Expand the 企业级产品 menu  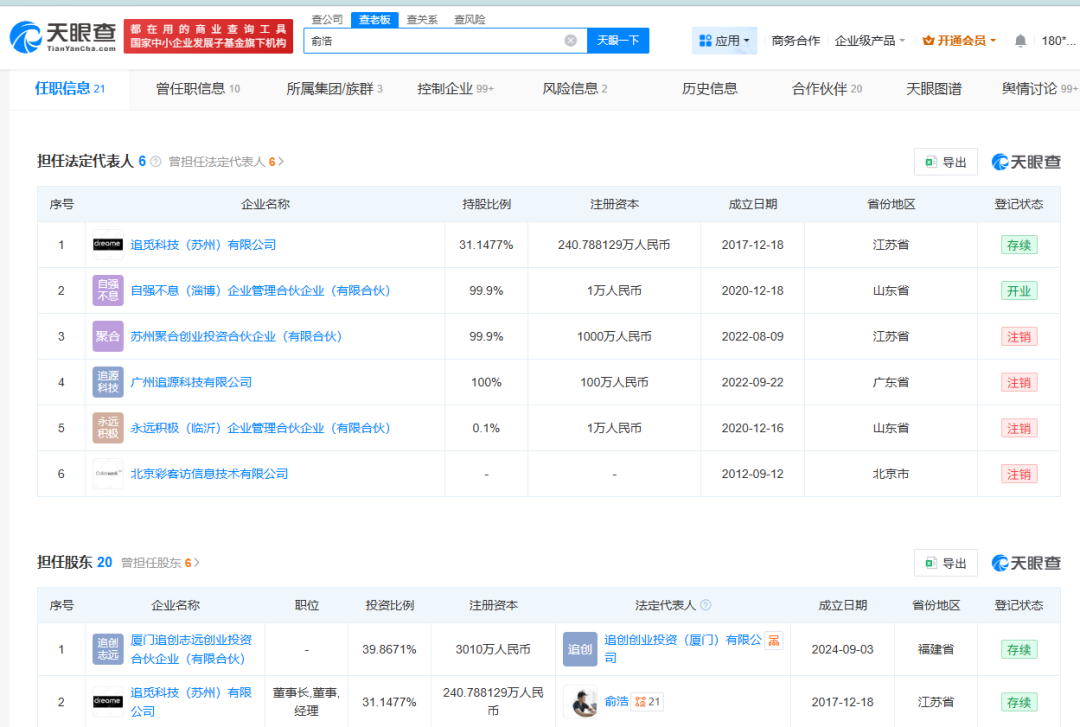tap(869, 41)
